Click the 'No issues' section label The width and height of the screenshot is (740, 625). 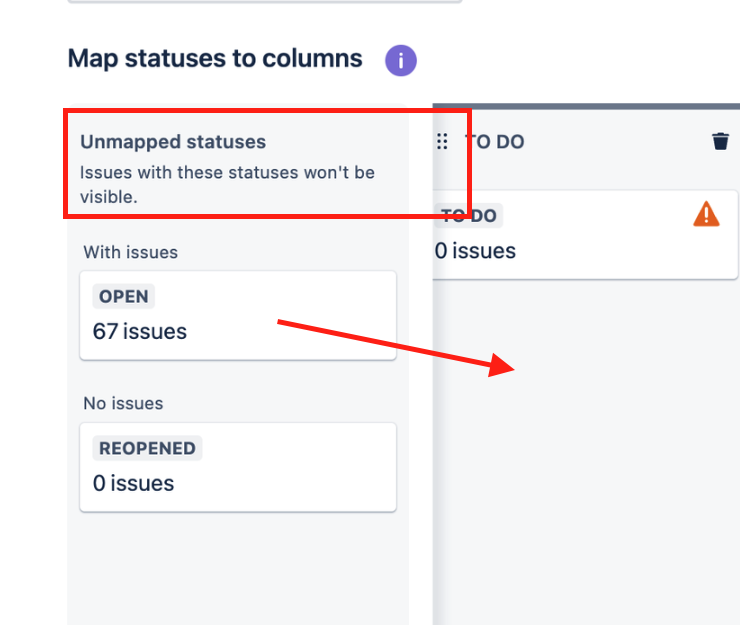tap(123, 404)
